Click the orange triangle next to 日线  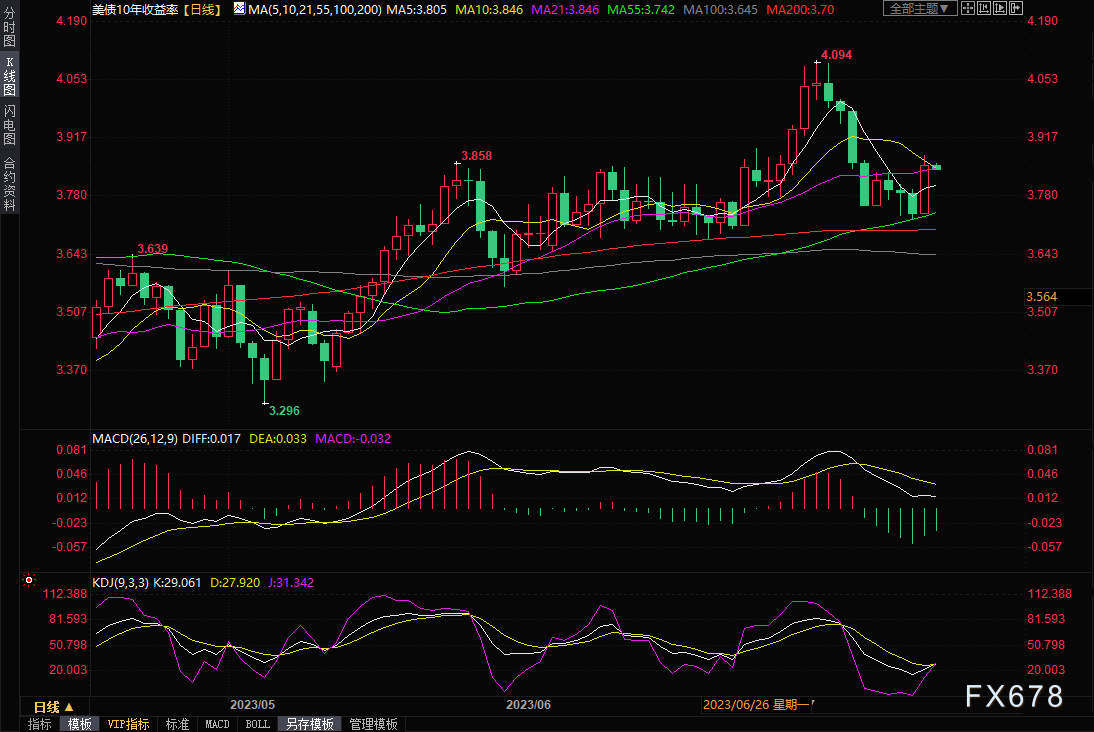point(68,706)
